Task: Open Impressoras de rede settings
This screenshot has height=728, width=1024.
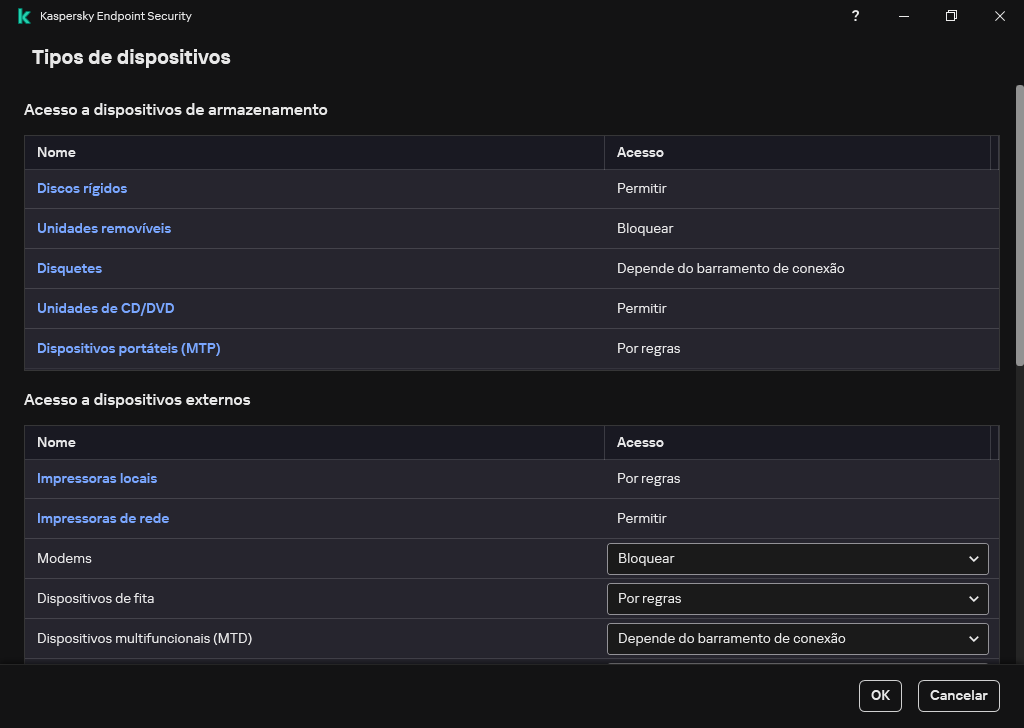Action: pyautogui.click(x=103, y=518)
